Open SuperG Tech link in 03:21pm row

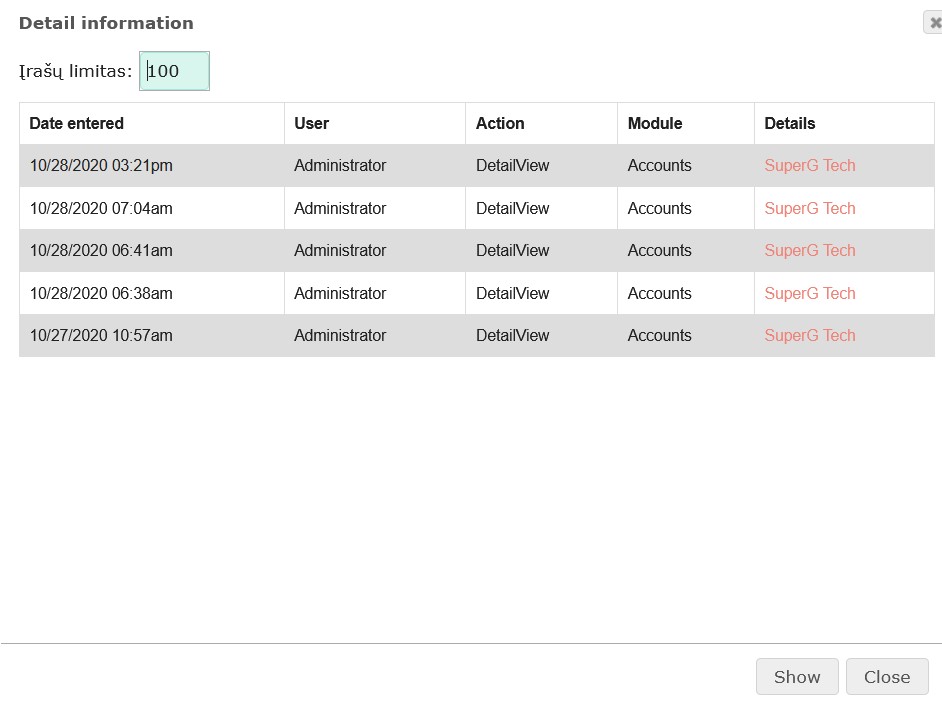809,166
